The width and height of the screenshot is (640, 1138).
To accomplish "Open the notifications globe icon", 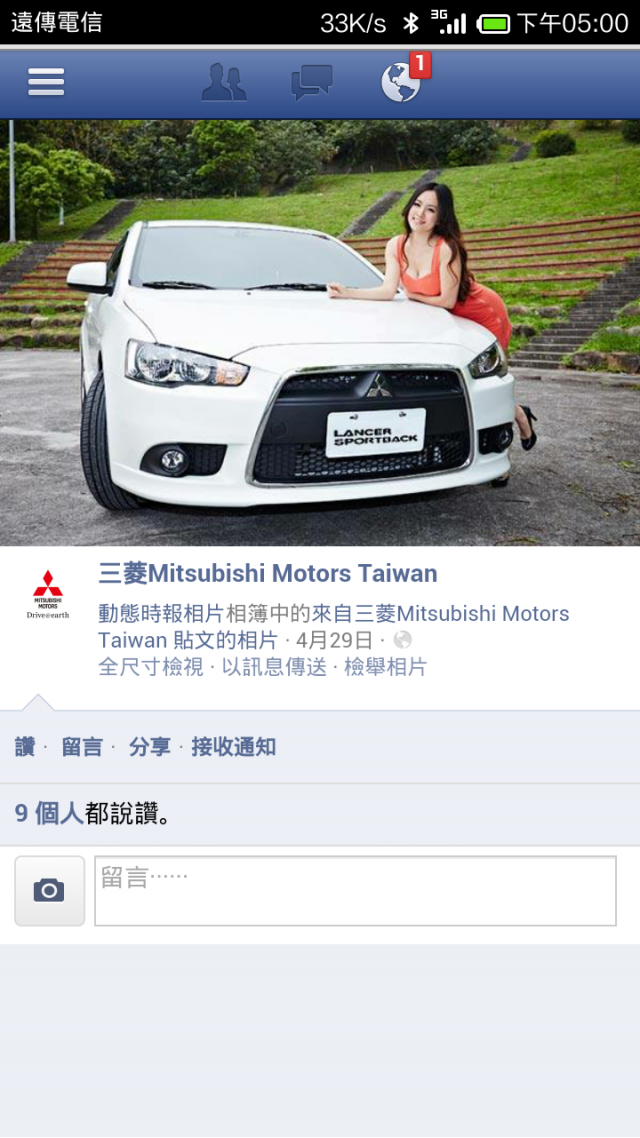I will tap(401, 83).
